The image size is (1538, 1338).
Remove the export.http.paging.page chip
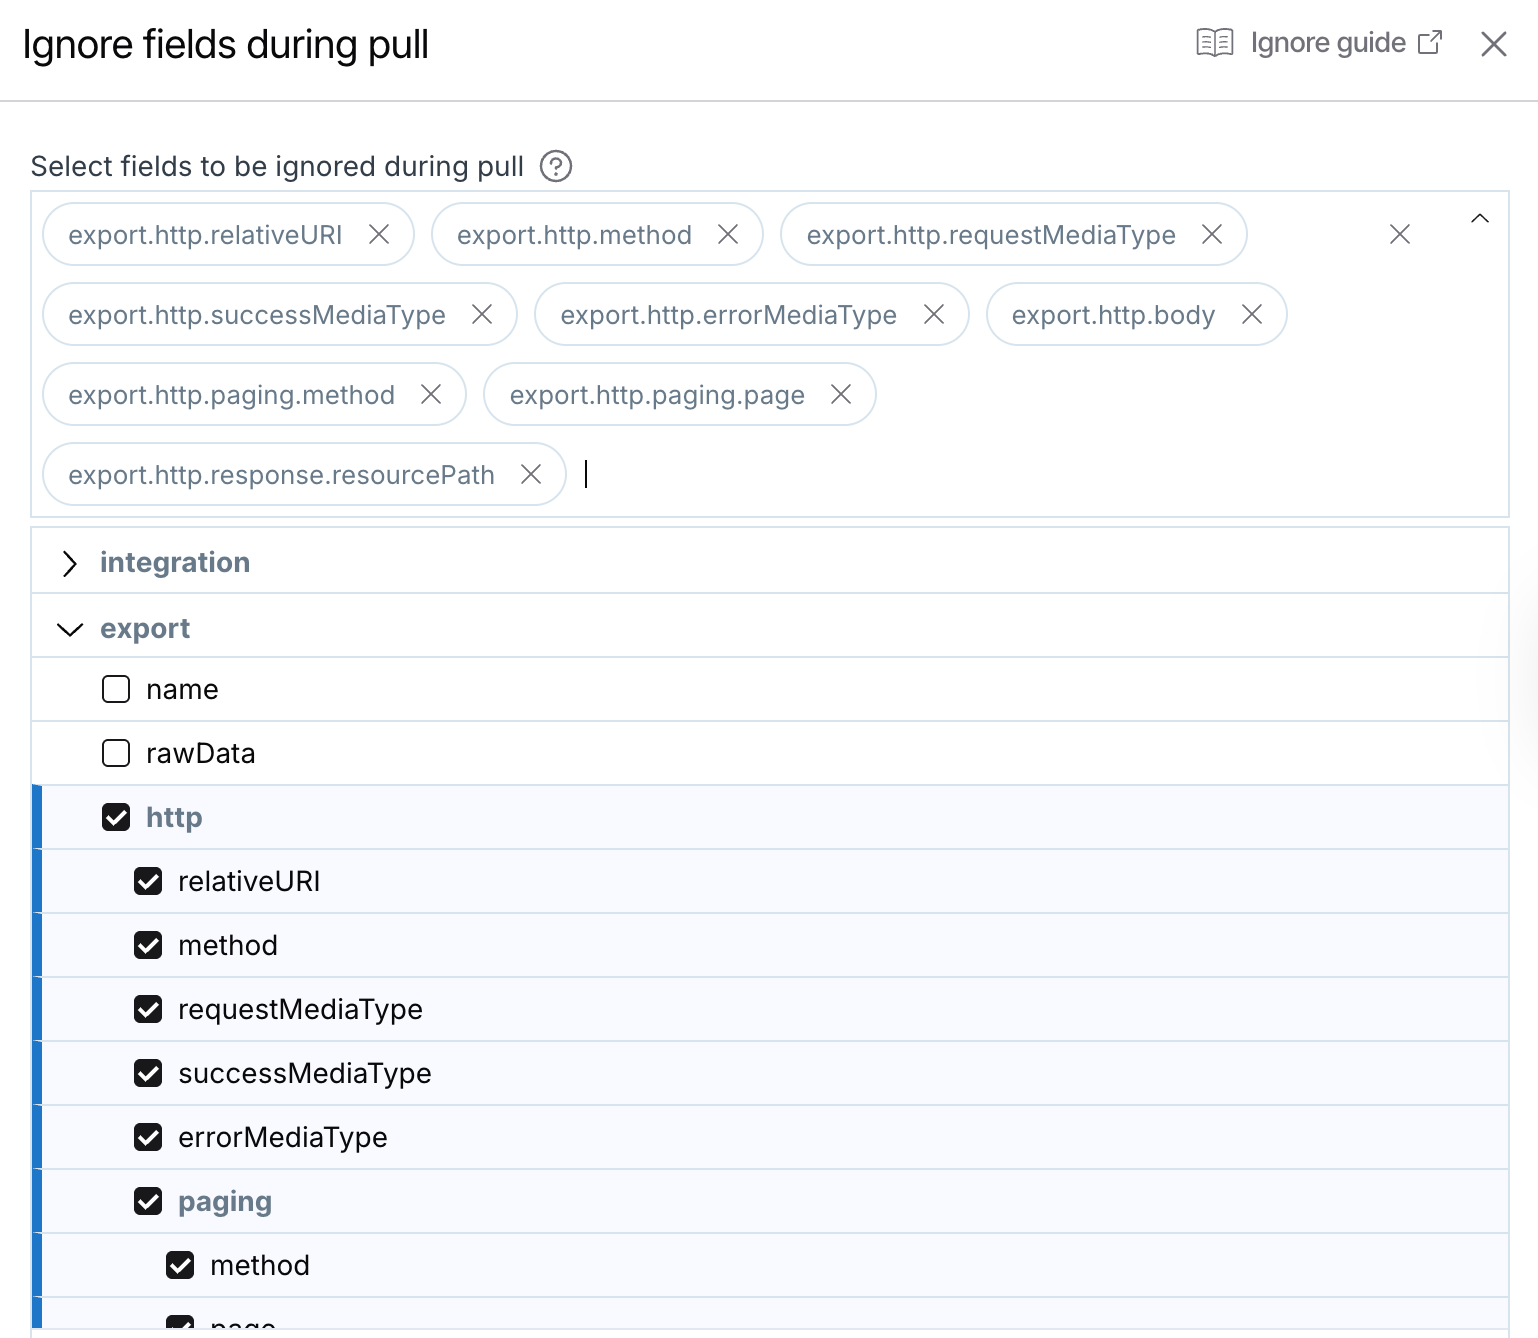click(841, 394)
